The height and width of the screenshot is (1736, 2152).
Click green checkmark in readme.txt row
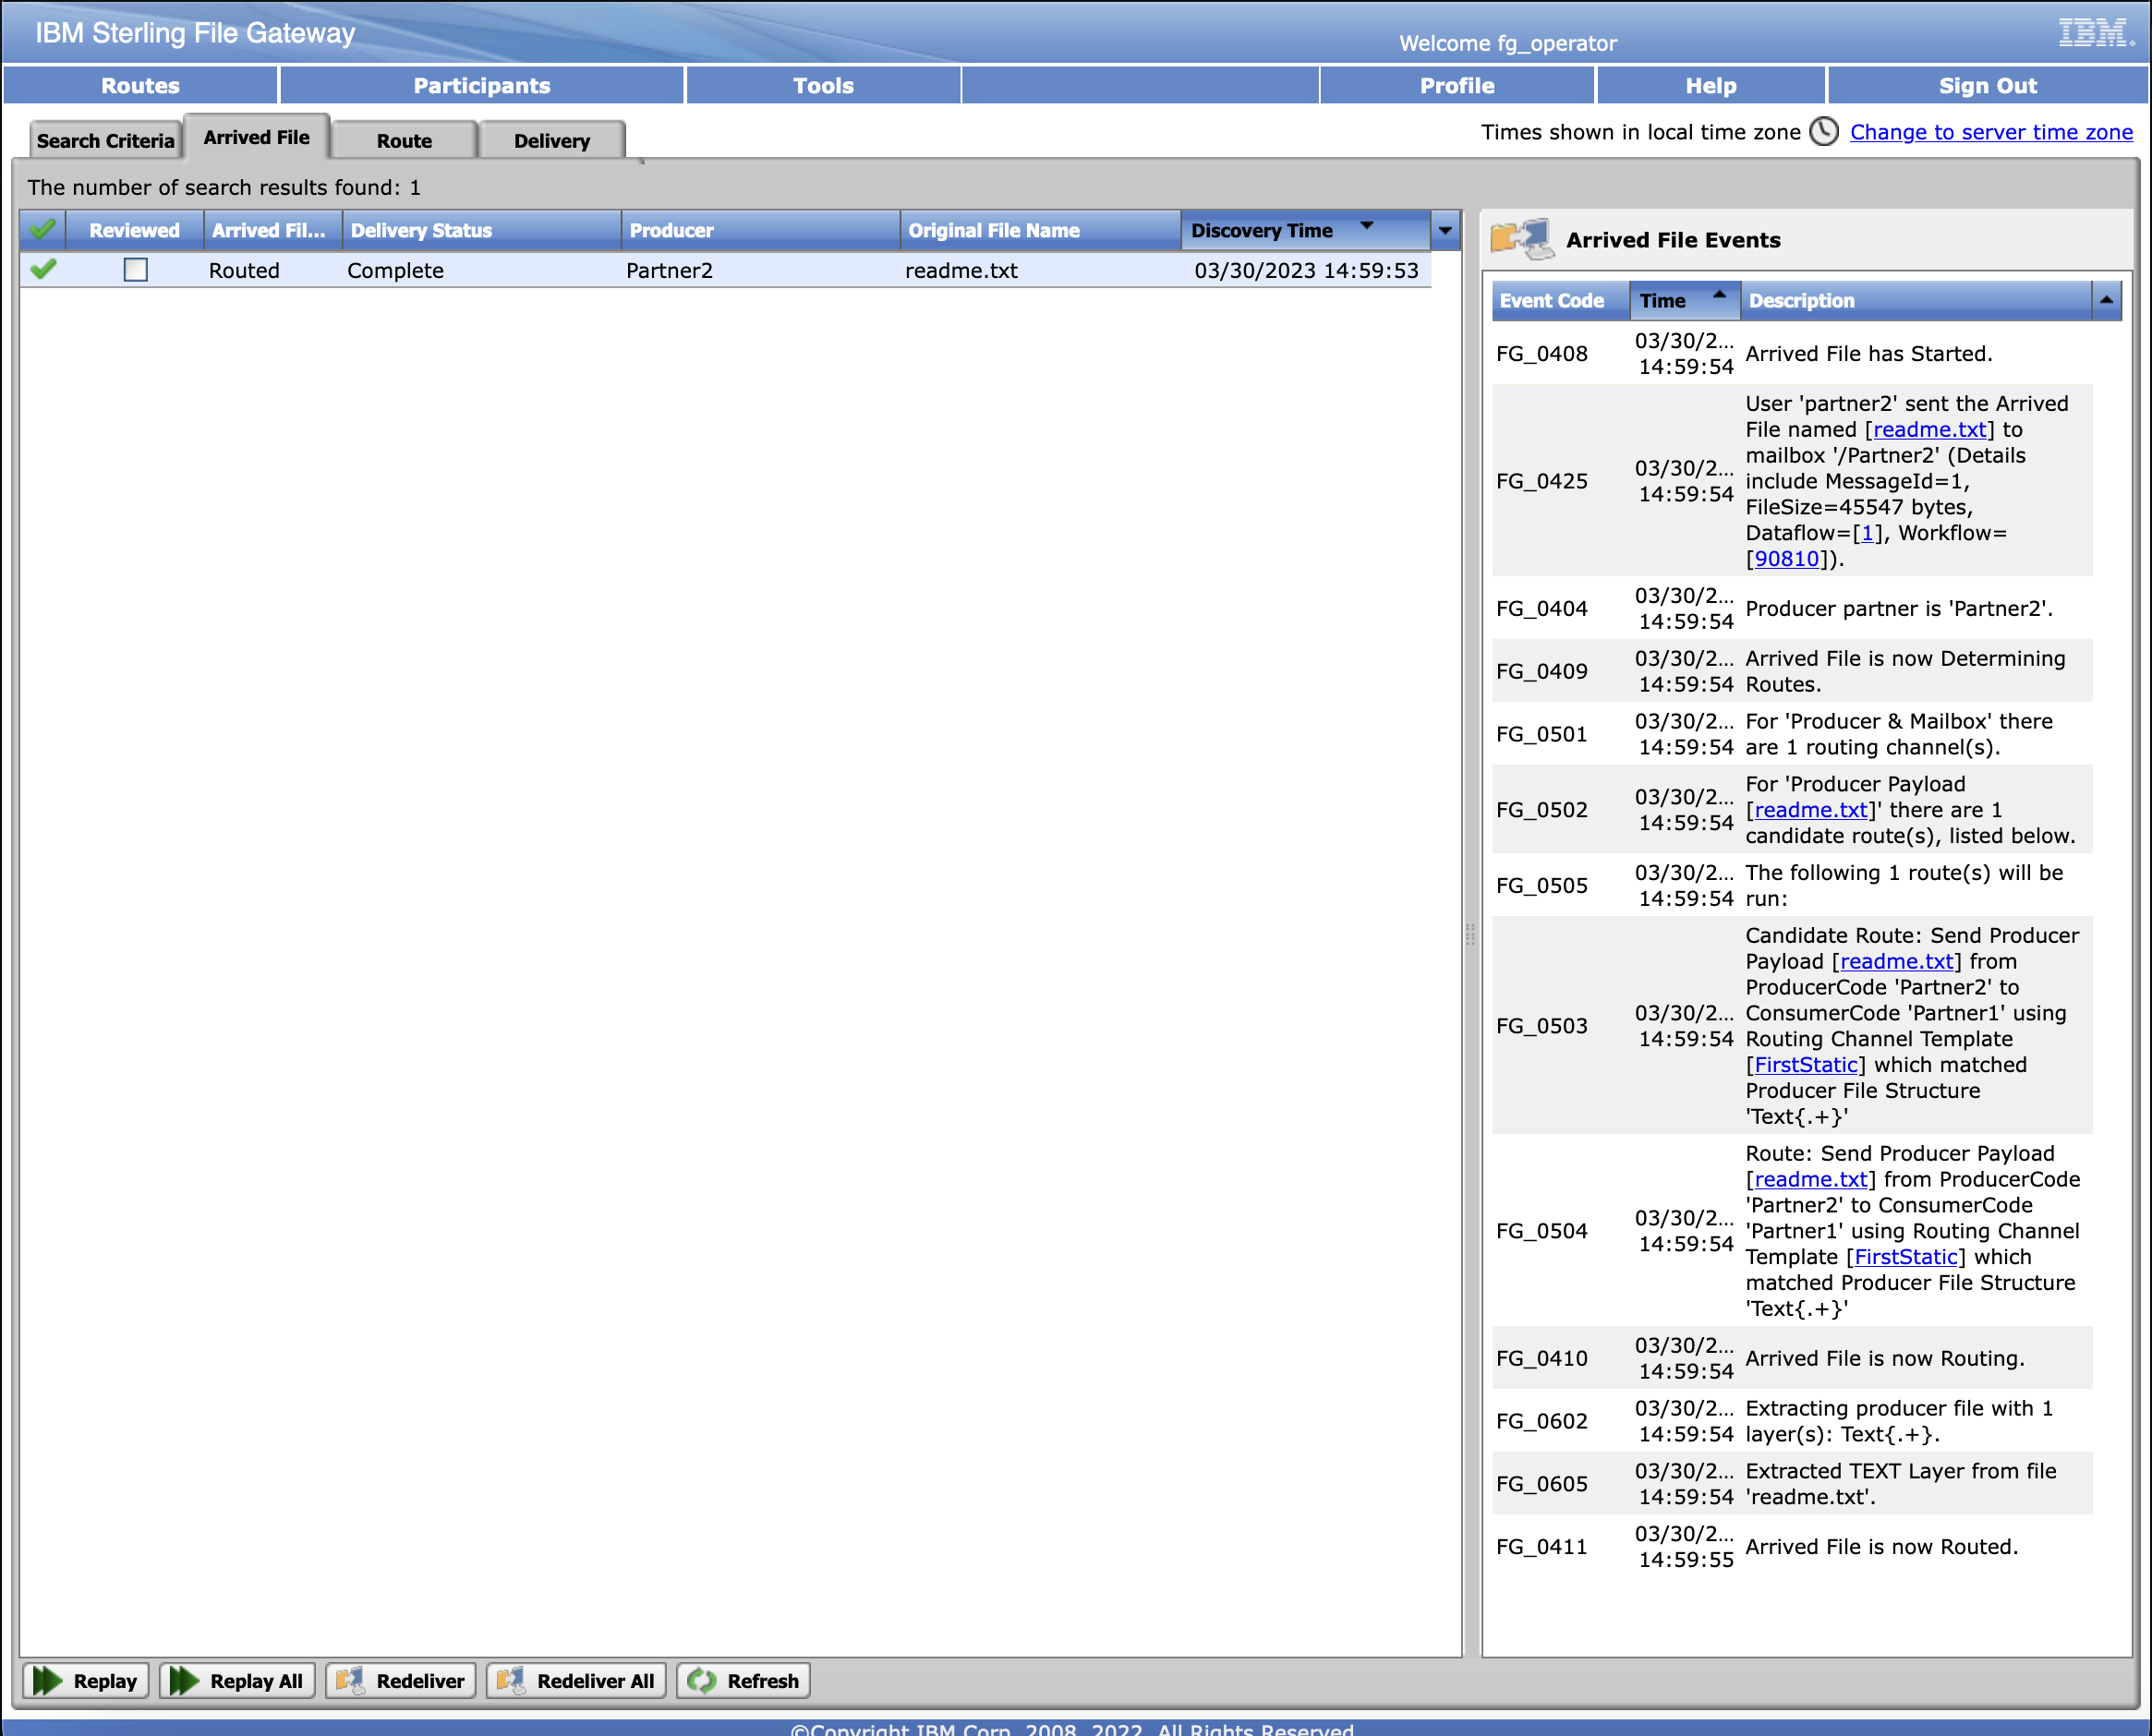point(43,269)
